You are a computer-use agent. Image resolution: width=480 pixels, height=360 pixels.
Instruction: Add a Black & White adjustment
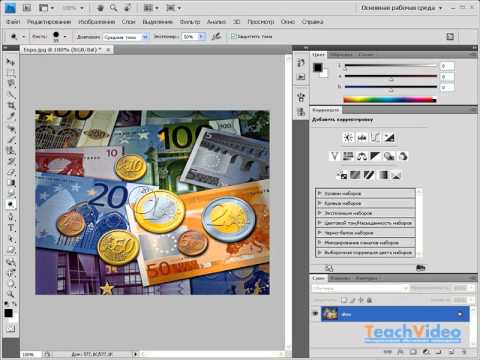click(x=375, y=156)
